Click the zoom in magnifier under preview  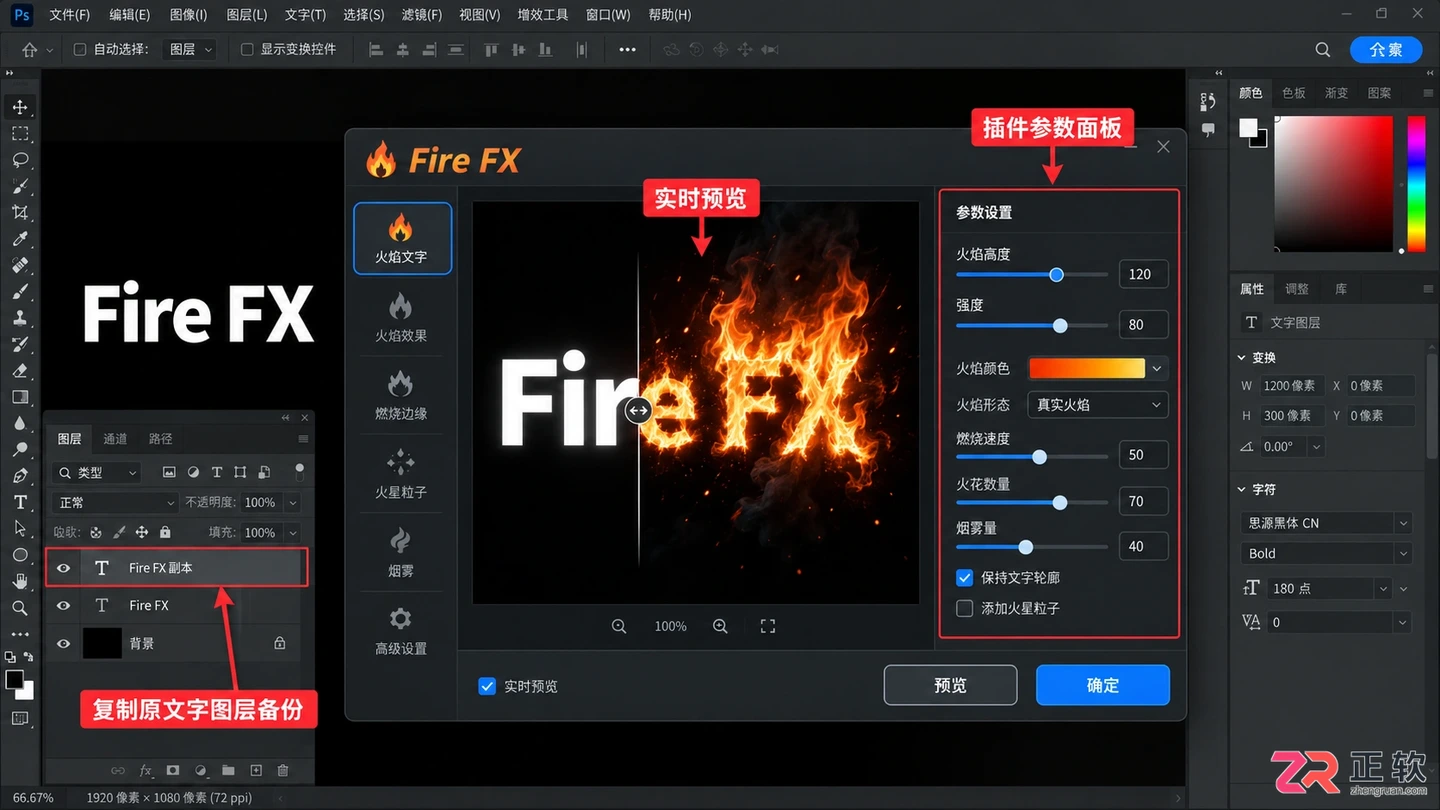(720, 626)
